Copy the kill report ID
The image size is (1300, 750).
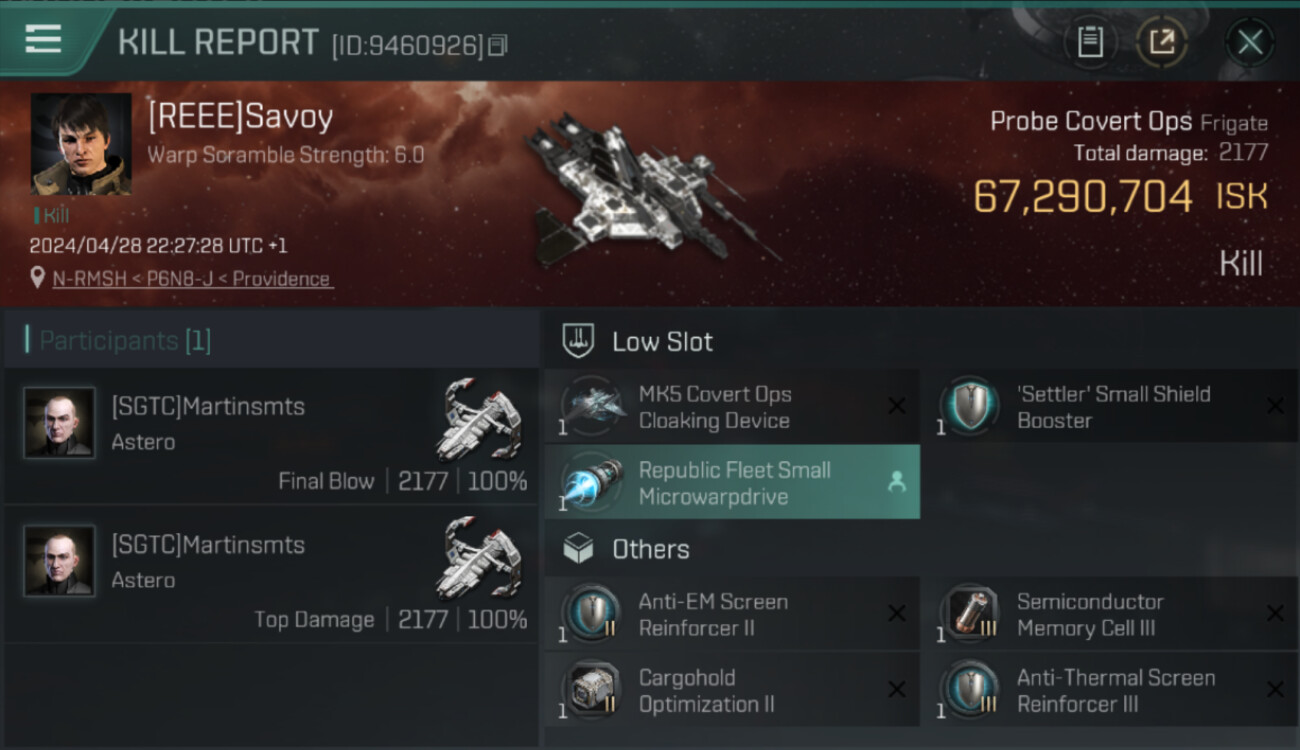498,45
